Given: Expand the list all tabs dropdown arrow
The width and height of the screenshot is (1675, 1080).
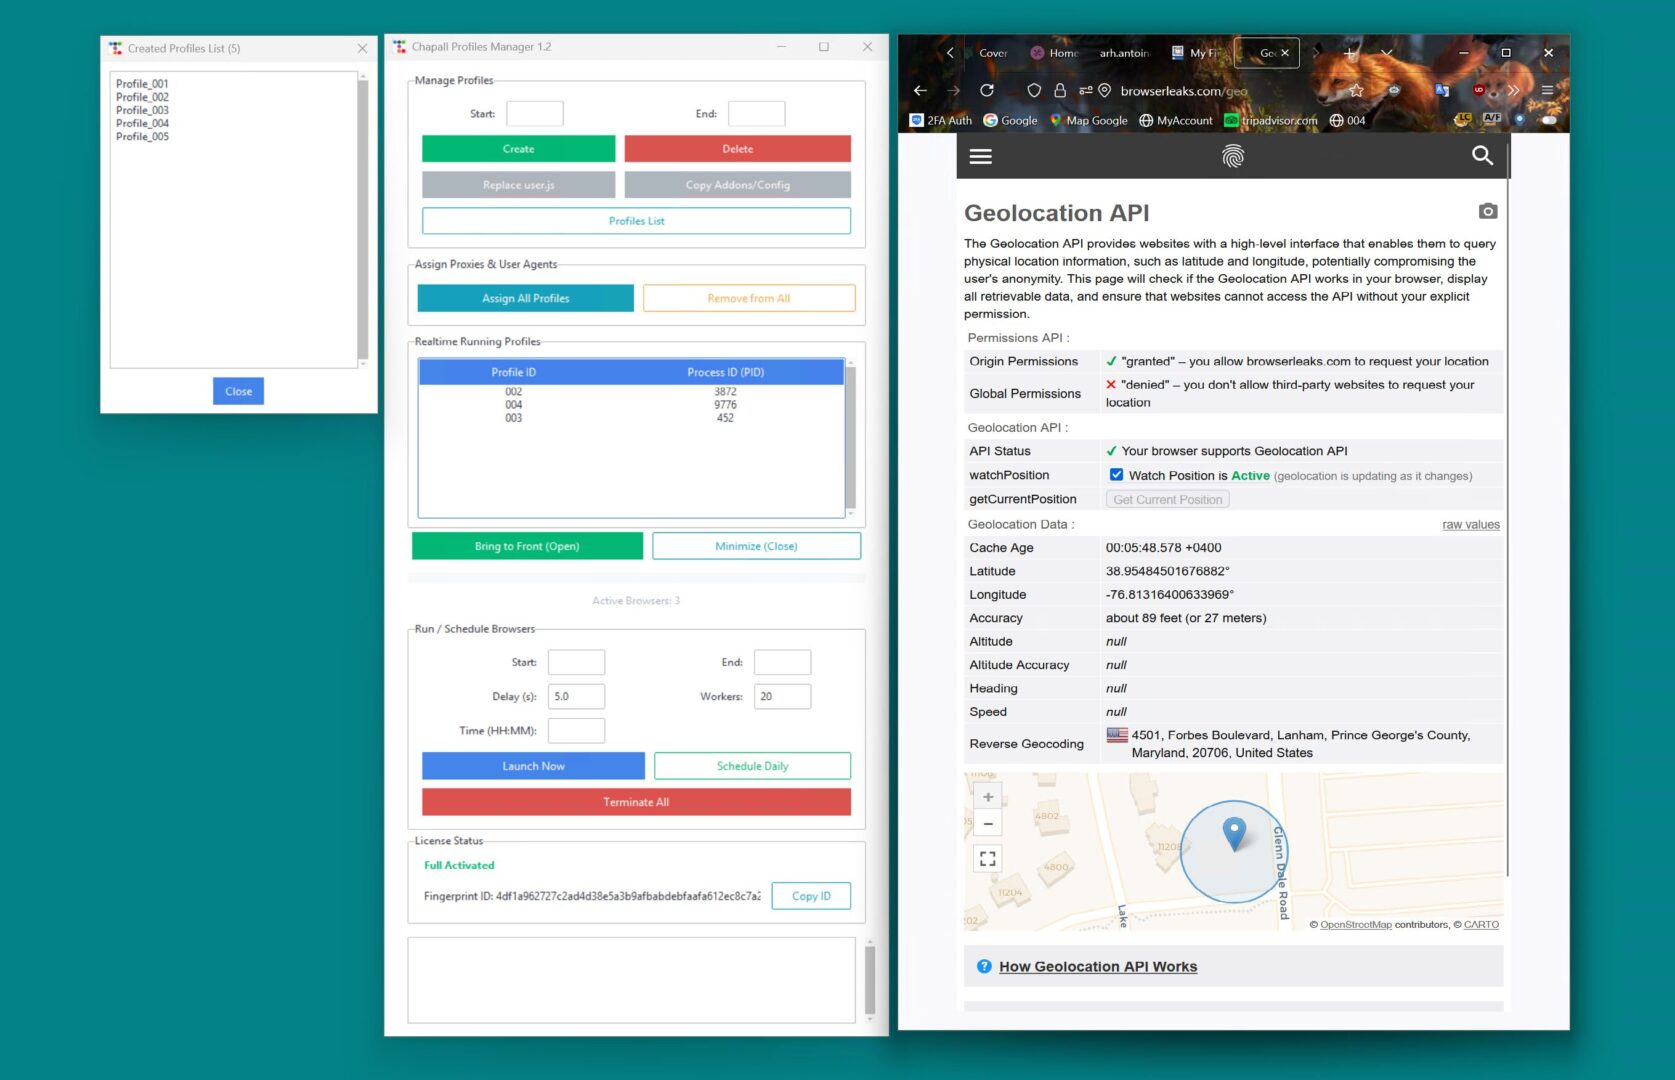Looking at the screenshot, I should point(1386,53).
